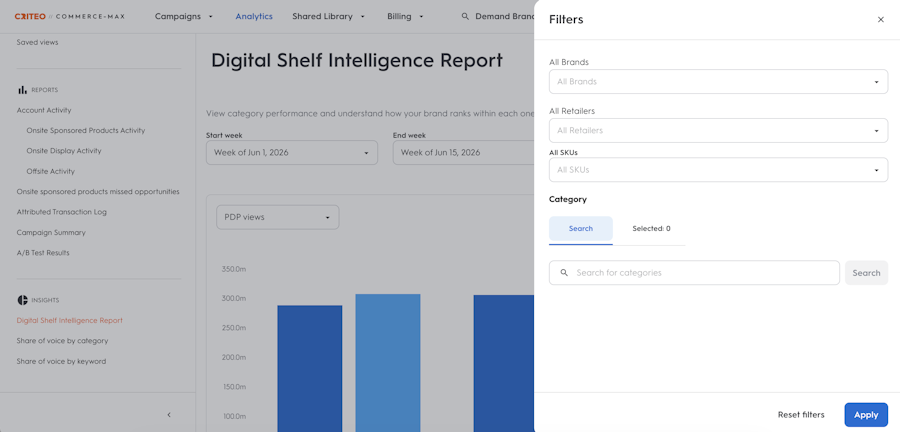The height and width of the screenshot is (432, 900).
Task: Switch to the Category Search tab
Action: click(581, 228)
